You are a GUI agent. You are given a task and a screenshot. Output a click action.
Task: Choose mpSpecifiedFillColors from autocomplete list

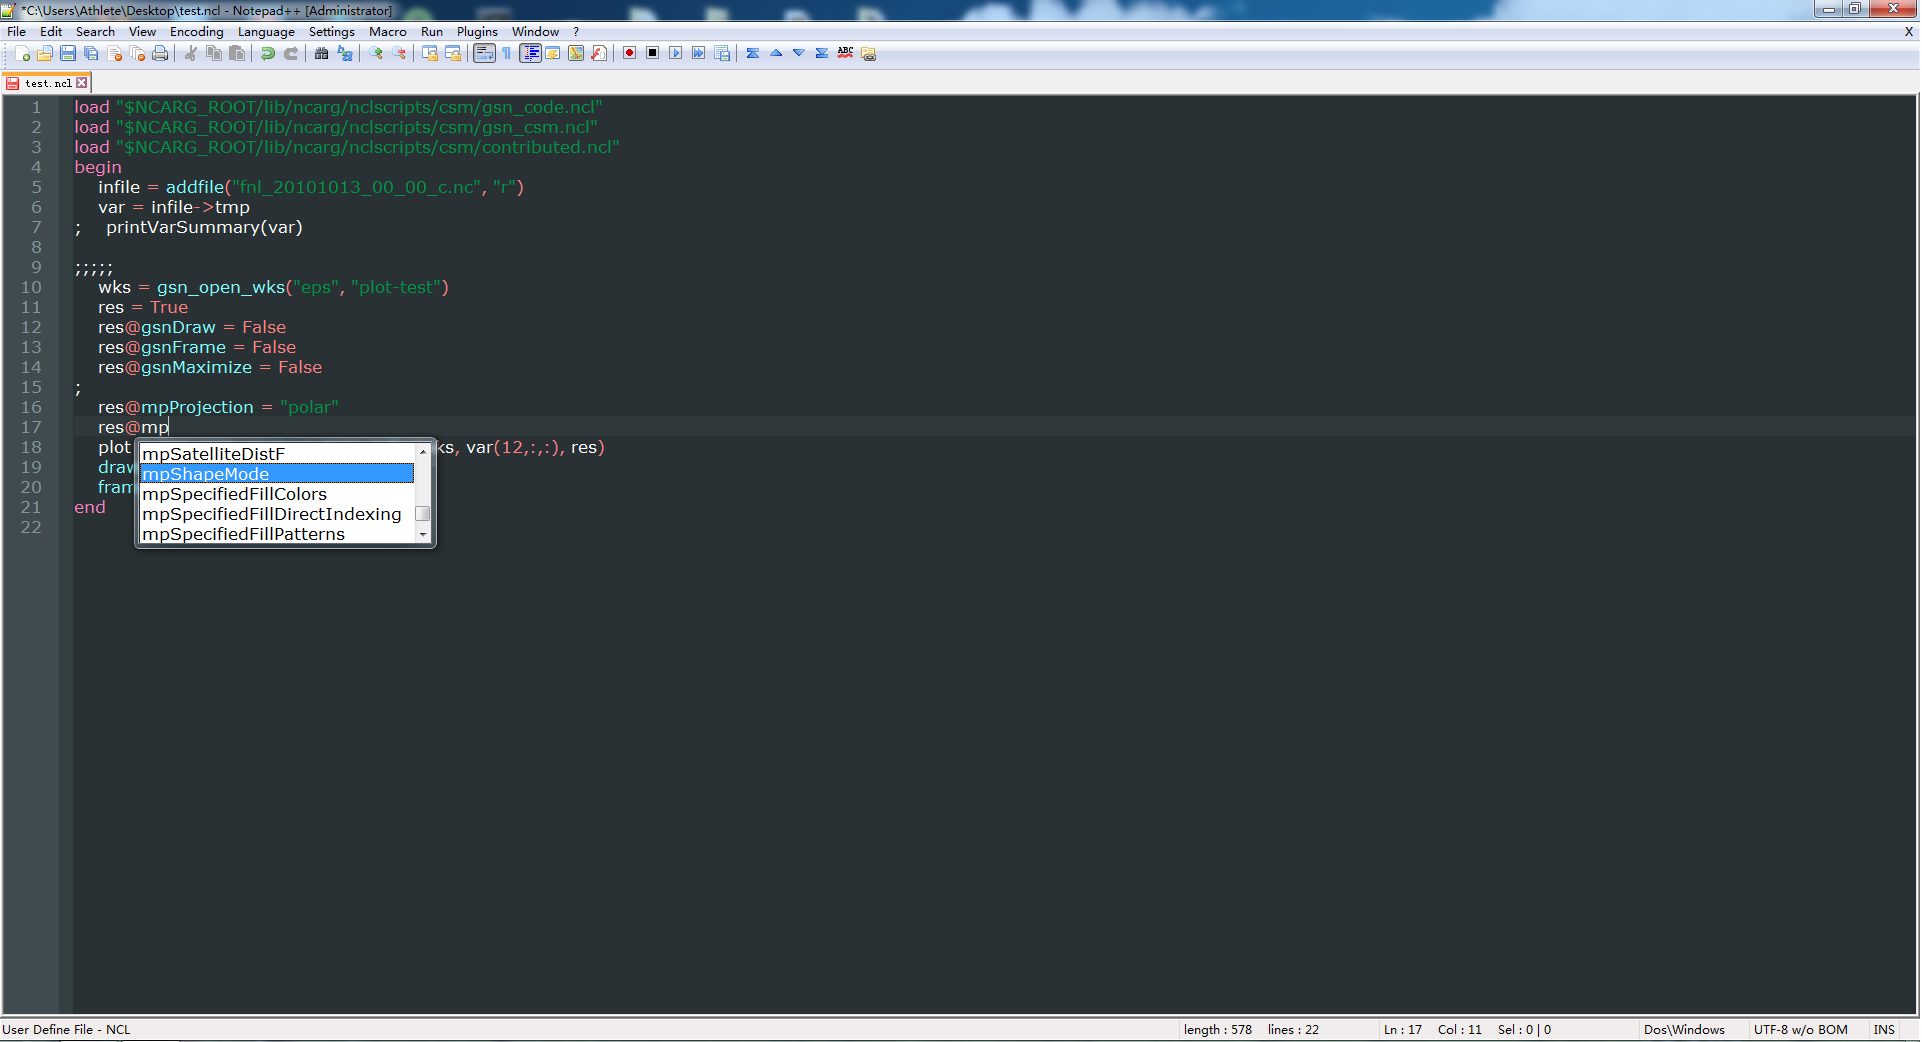click(235, 494)
